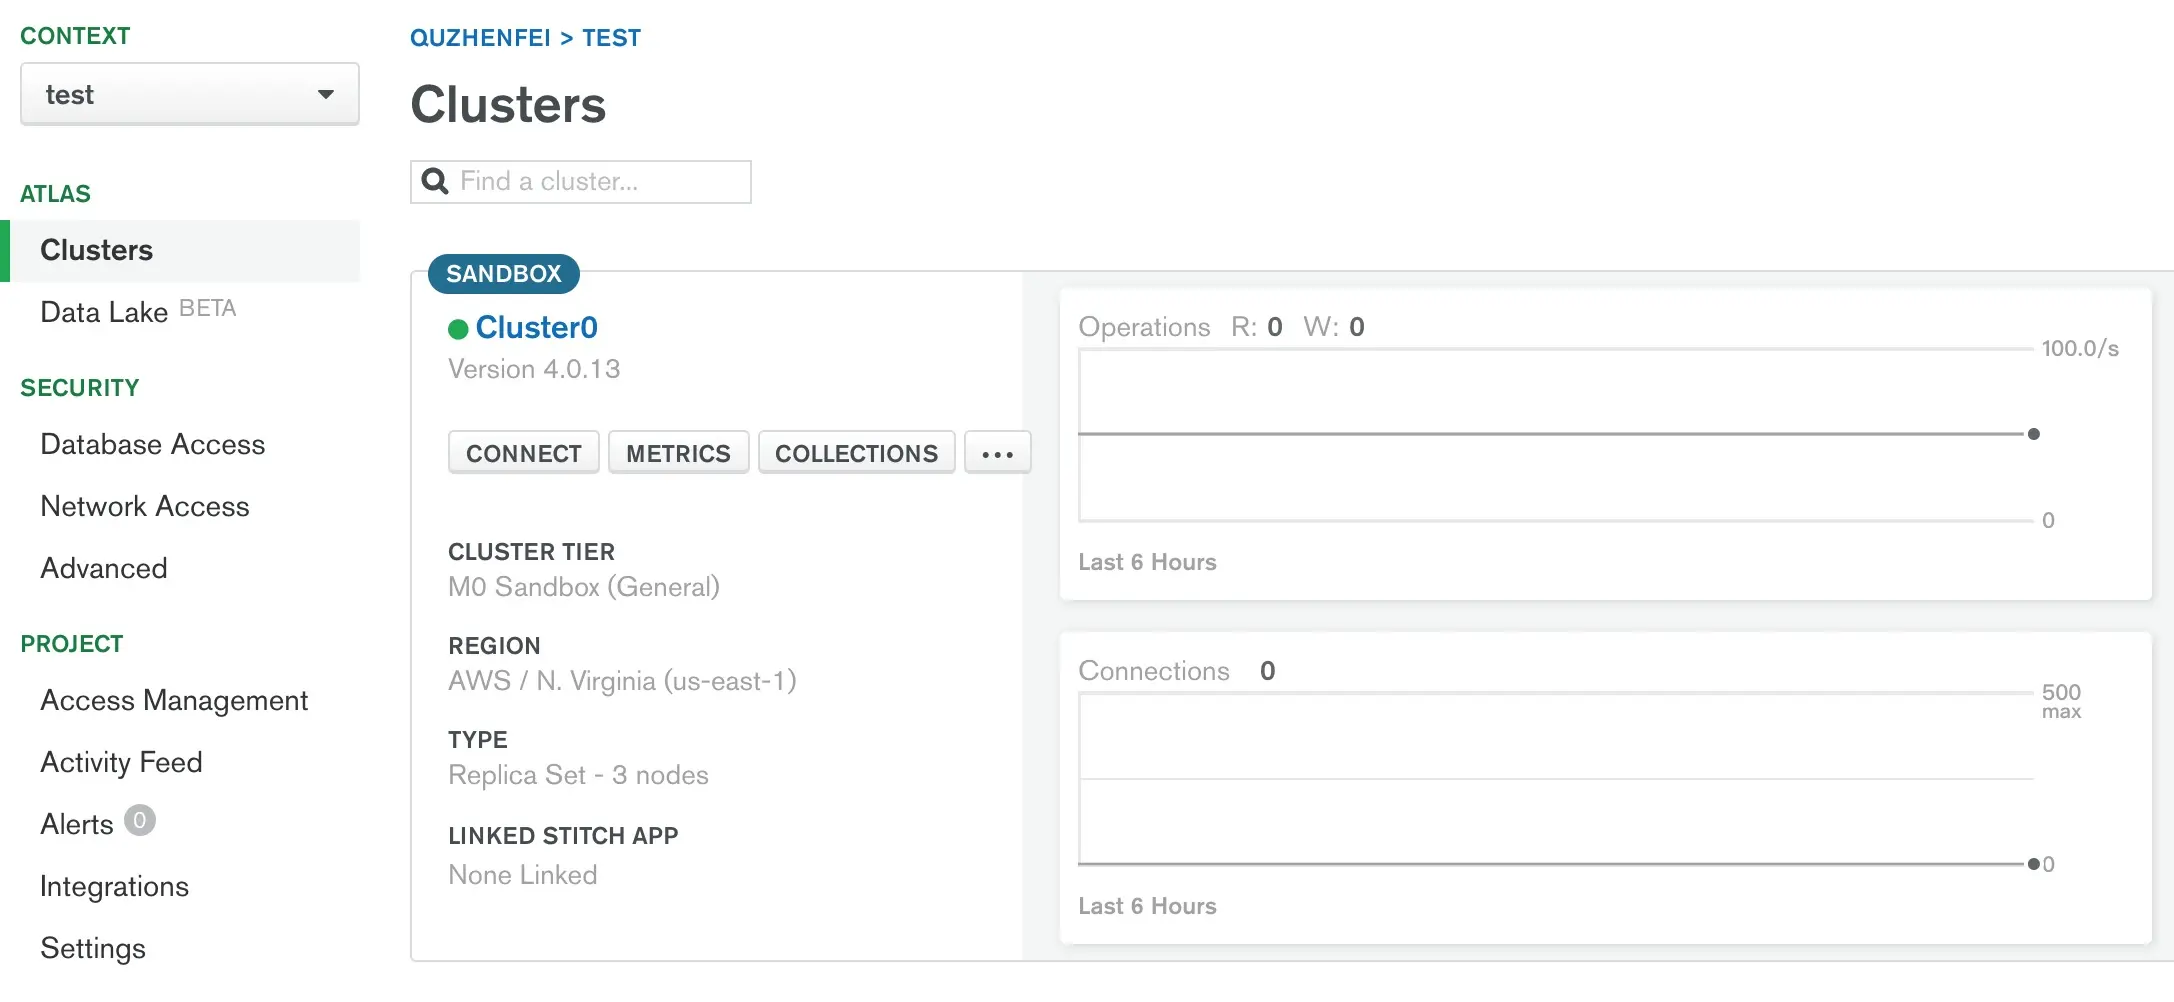Open the Cluster0 name link

[x=536, y=328]
